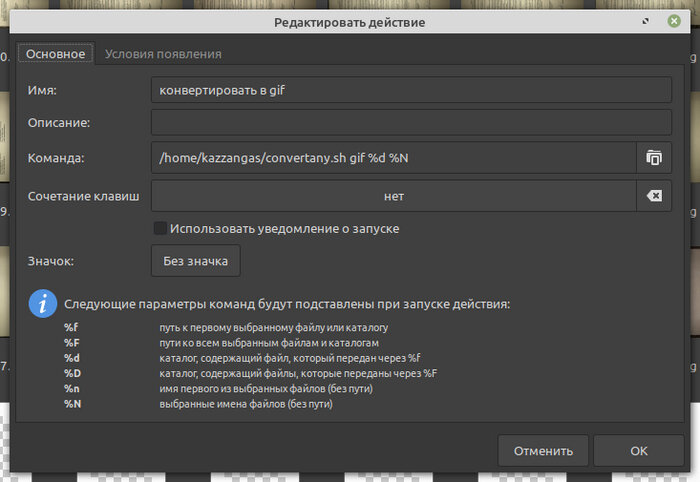The image size is (700, 482).
Task: Select the %f parameter text
Action: pyautogui.click(x=71, y=327)
